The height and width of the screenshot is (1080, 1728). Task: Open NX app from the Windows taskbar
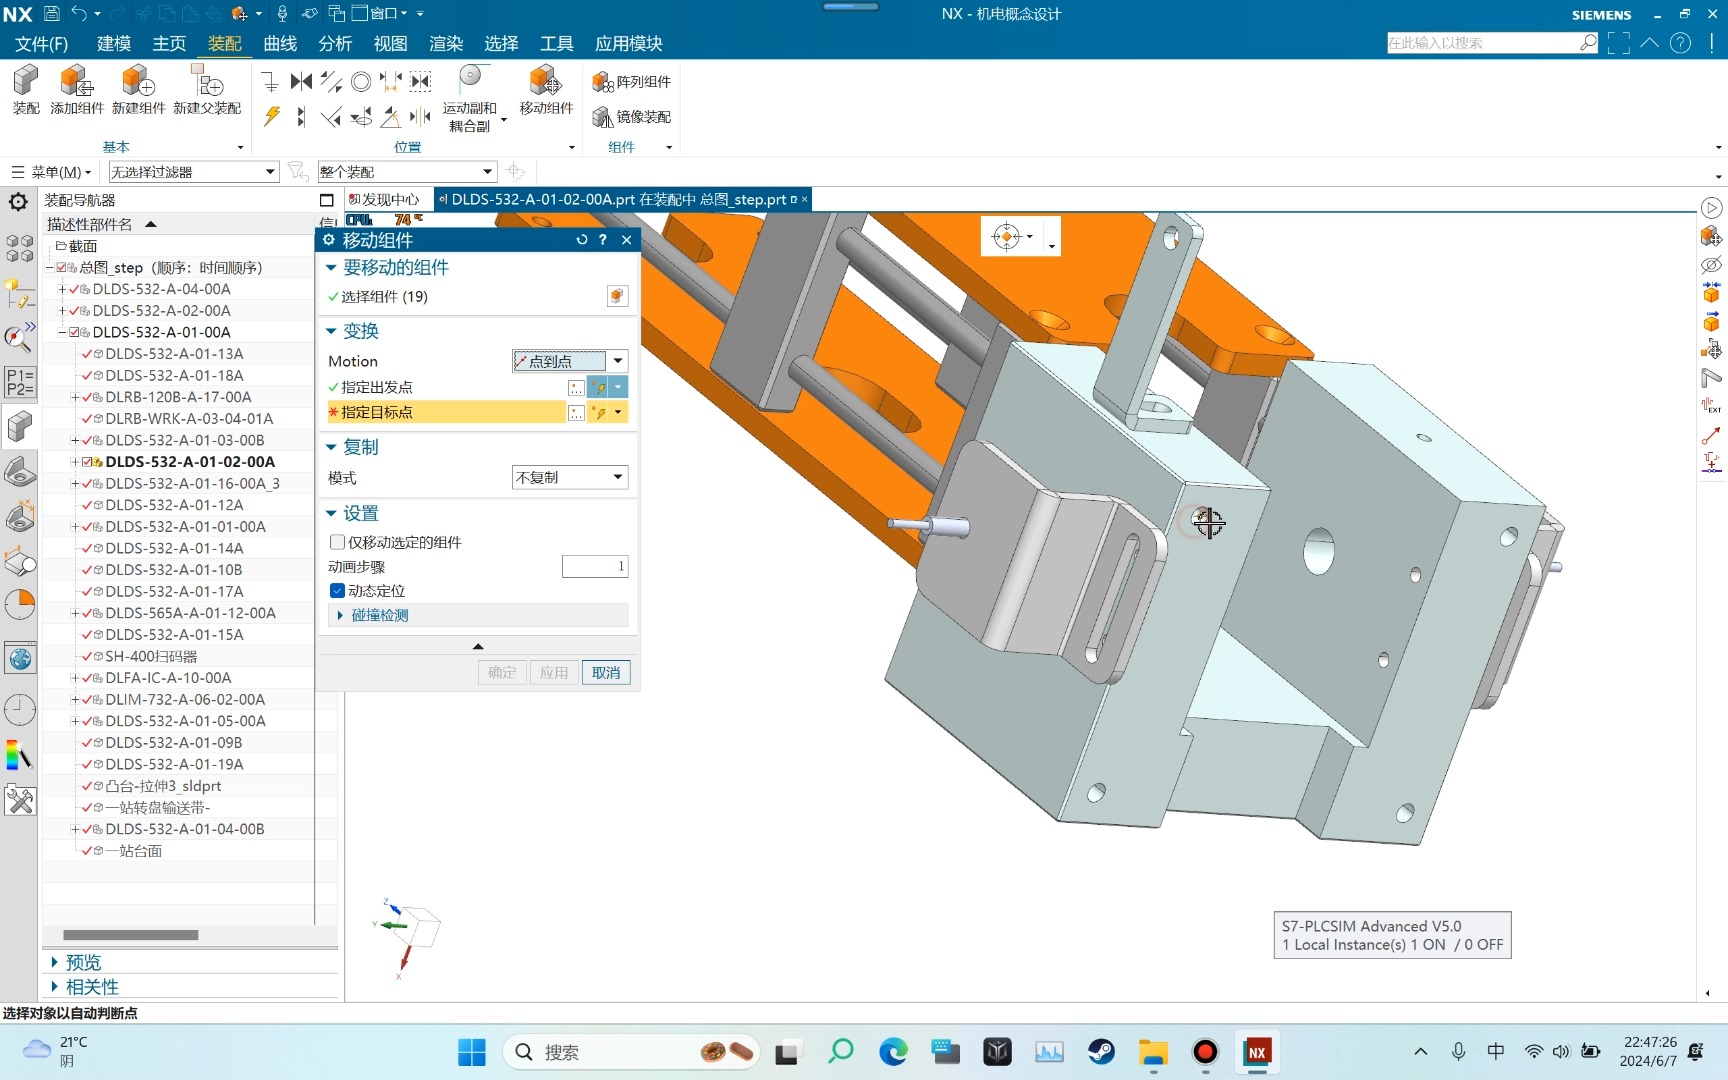(1257, 1052)
